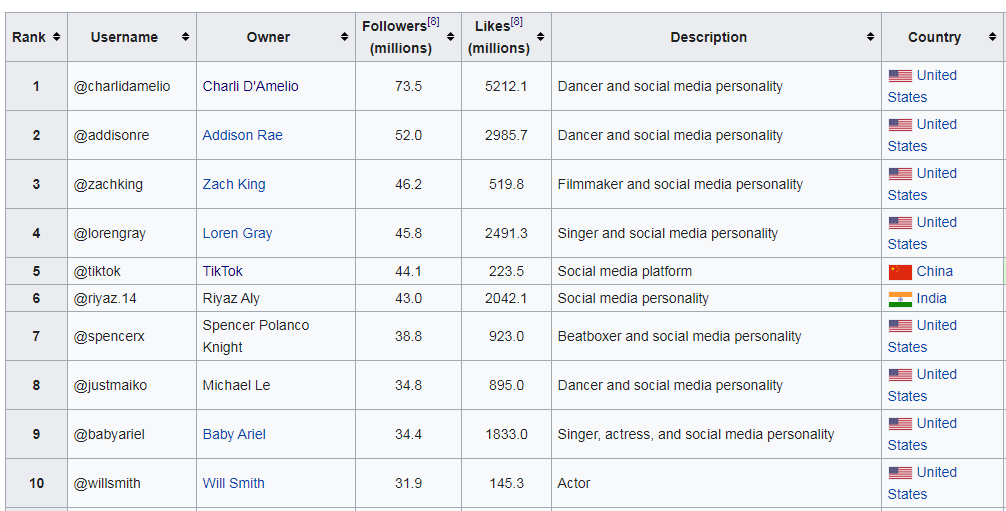The width and height of the screenshot is (1006, 511).
Task: Click 'Social media platform' description
Action: pos(624,271)
